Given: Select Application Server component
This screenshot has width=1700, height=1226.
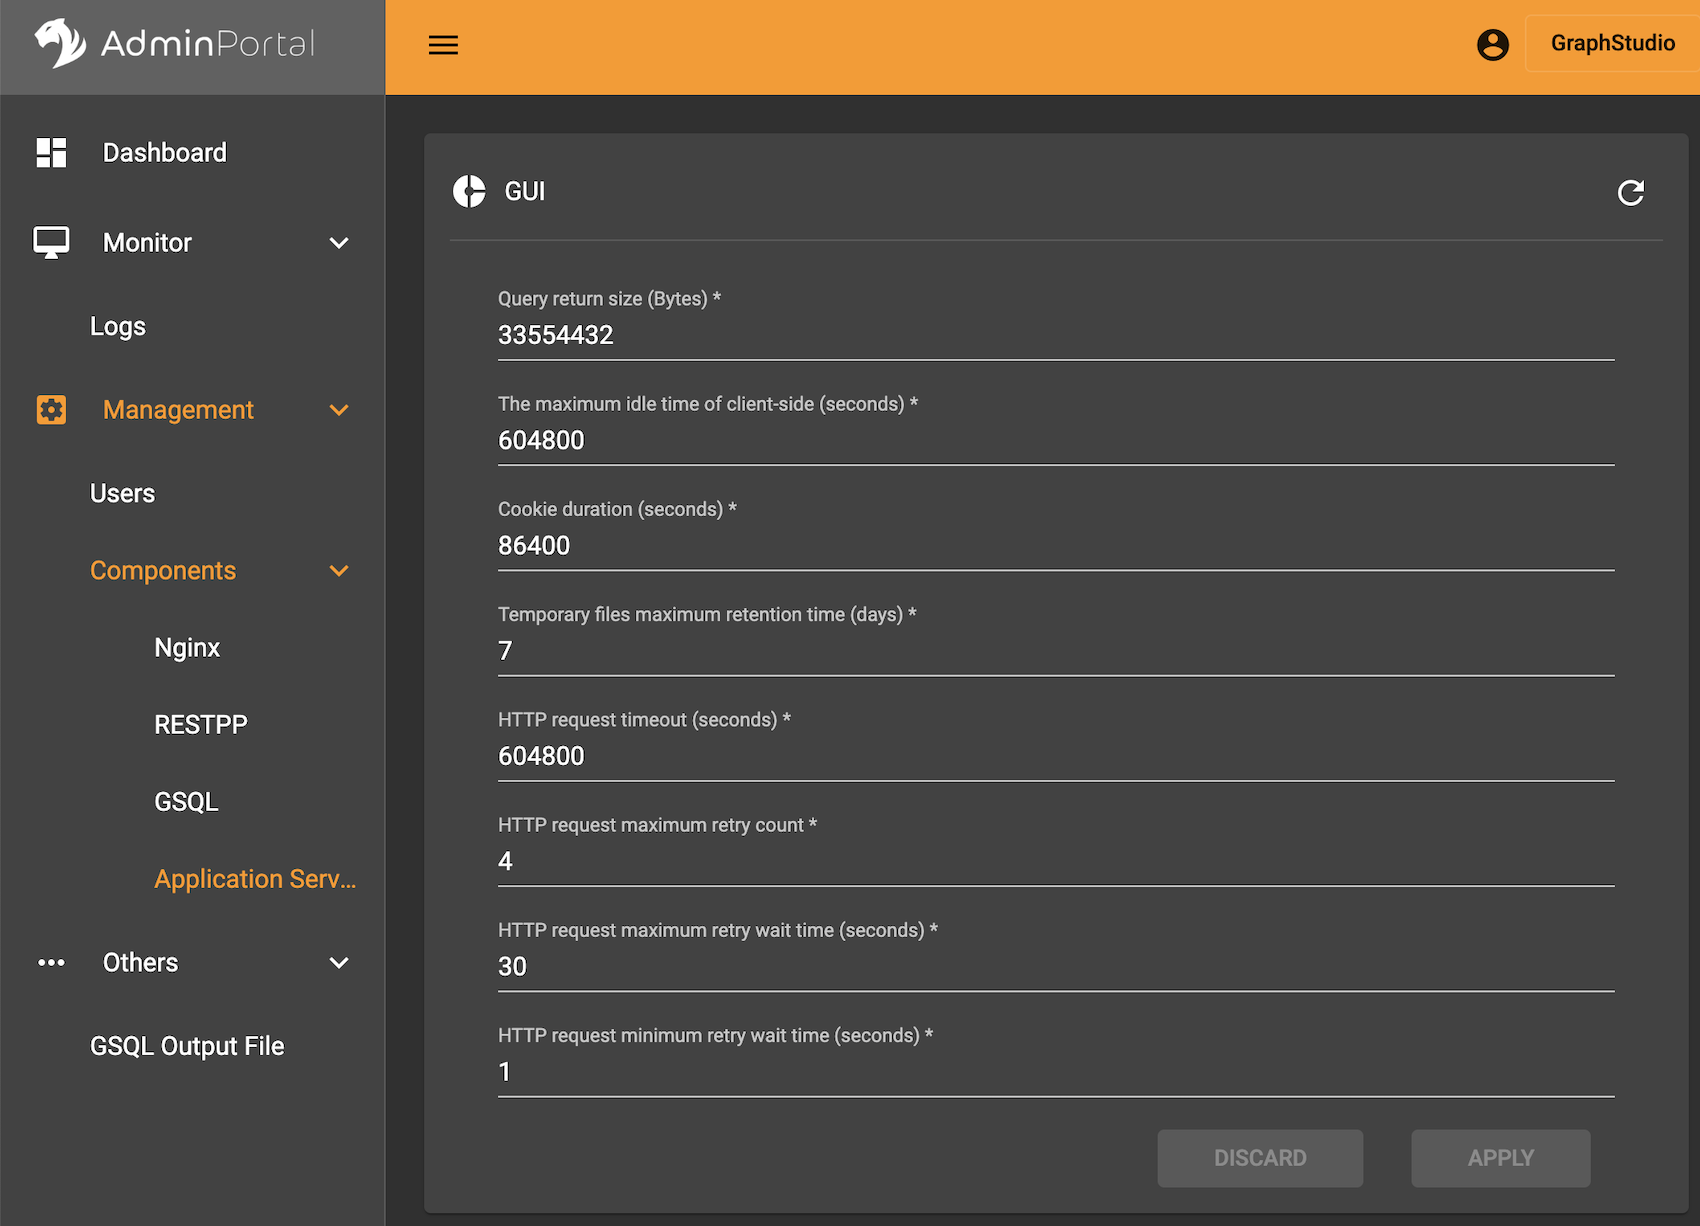Looking at the screenshot, I should (255, 878).
